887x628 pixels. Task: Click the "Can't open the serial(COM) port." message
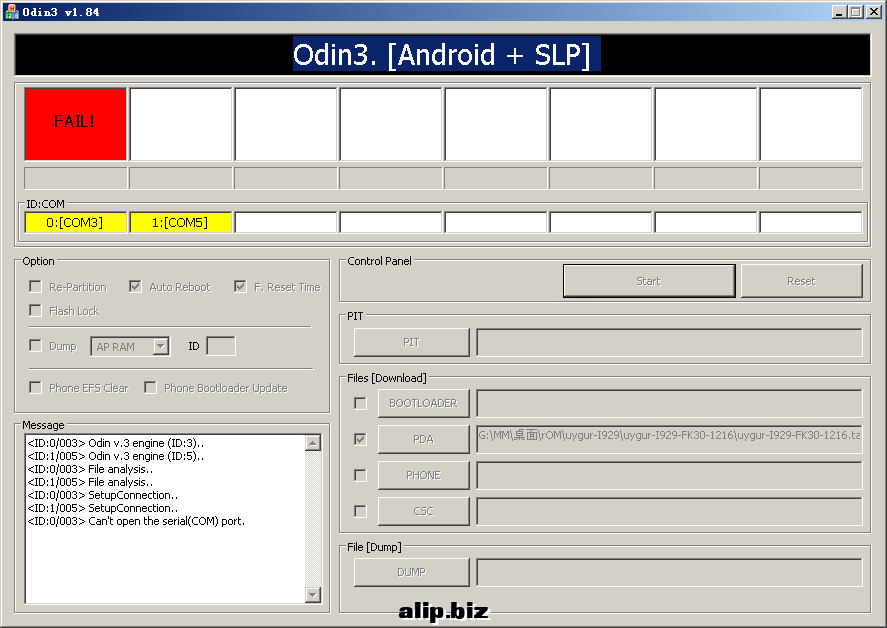click(166, 521)
